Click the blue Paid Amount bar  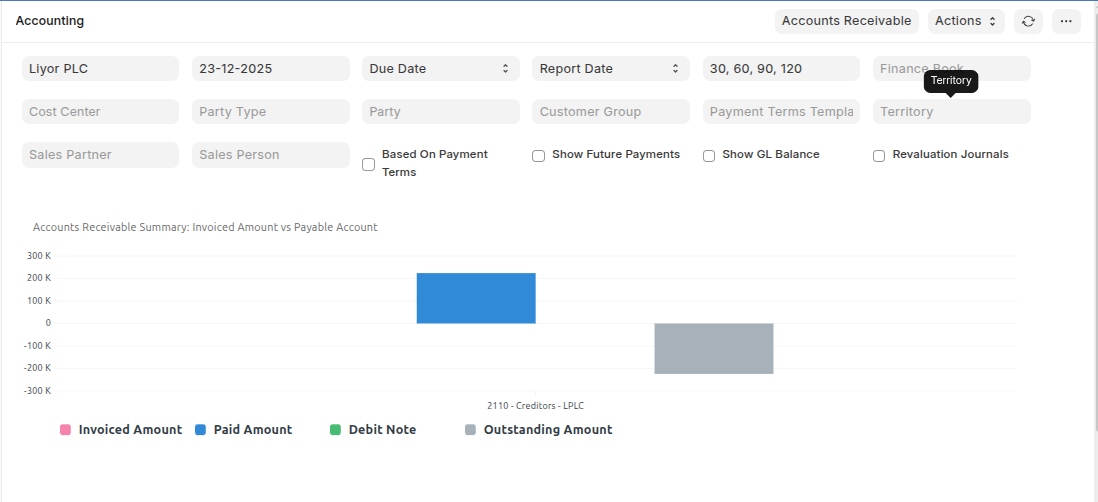point(476,298)
